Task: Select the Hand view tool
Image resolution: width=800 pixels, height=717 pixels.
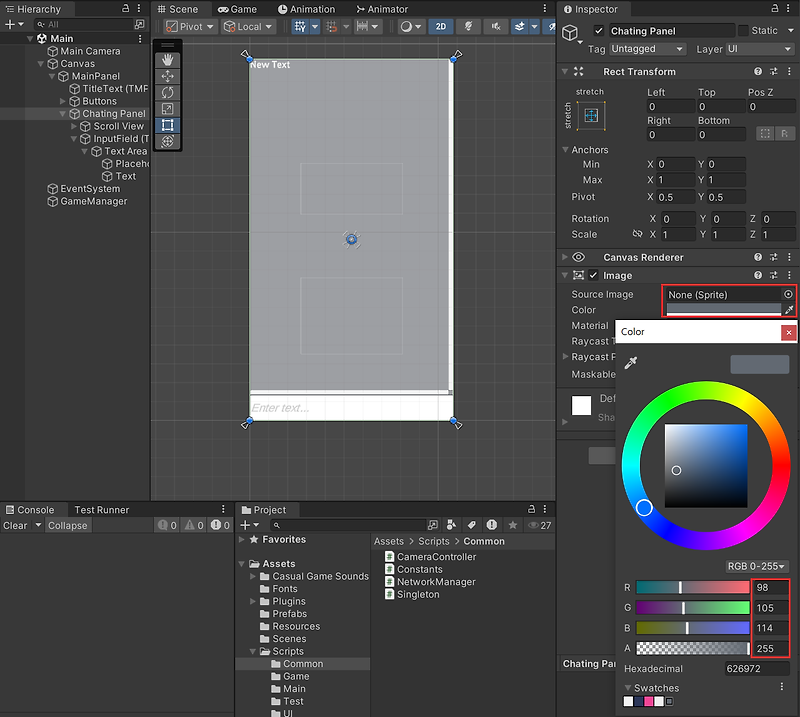Action: [167, 60]
